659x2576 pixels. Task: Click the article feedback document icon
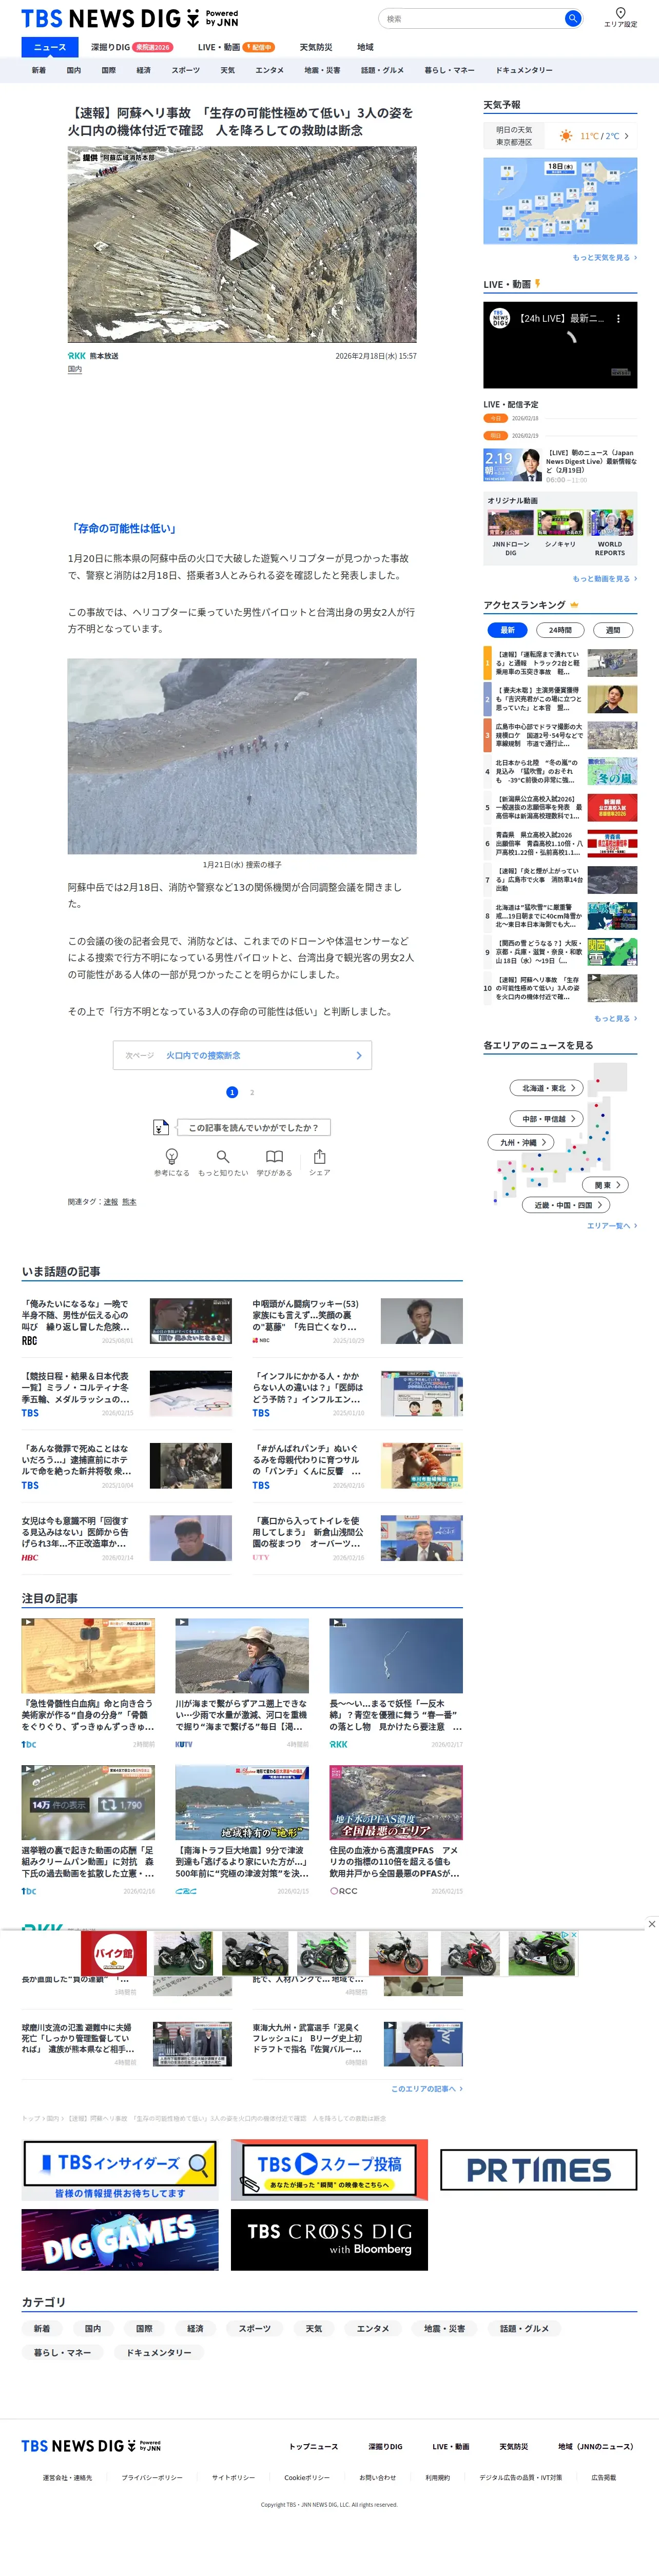tap(160, 1127)
